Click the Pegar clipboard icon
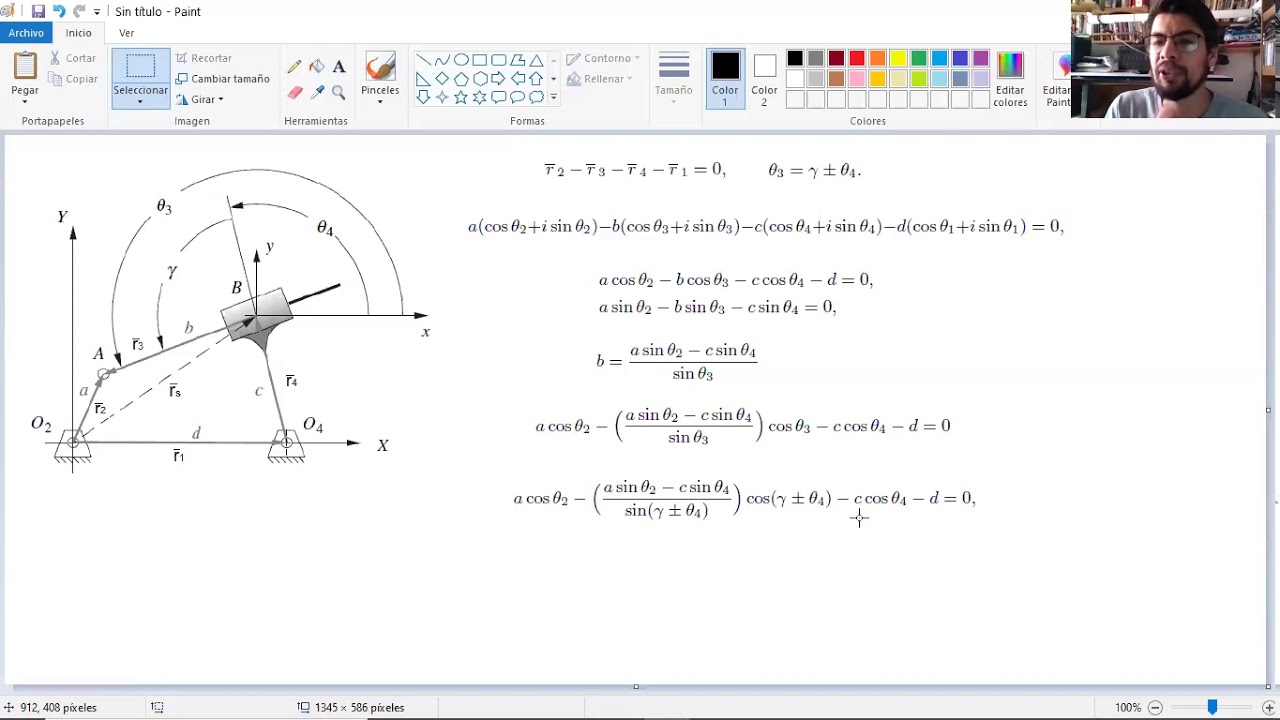Image resolution: width=1280 pixels, height=720 pixels. coord(25,67)
